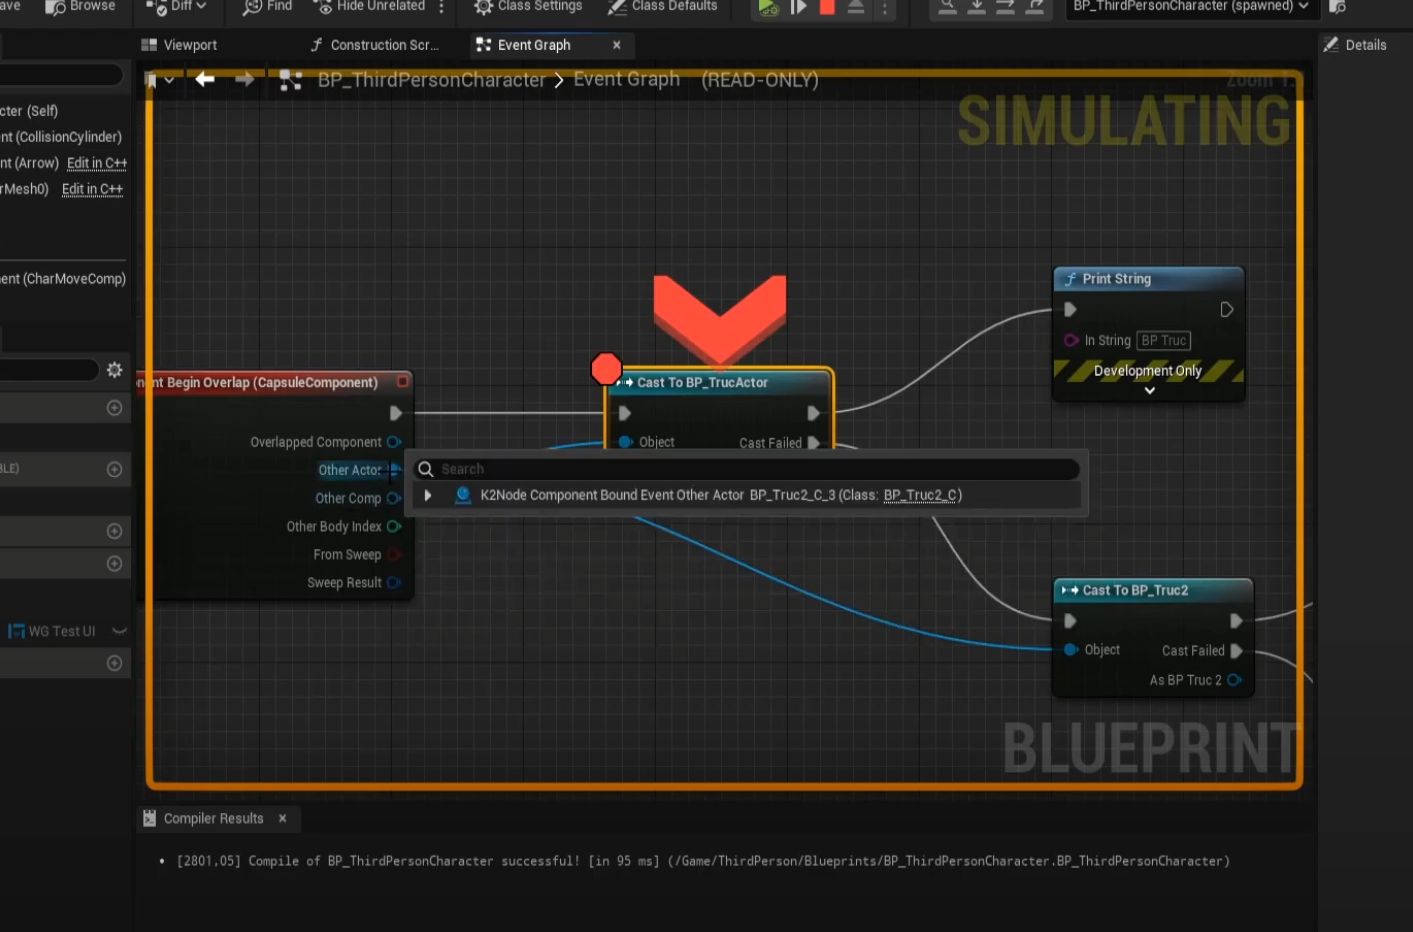Image resolution: width=1413 pixels, height=932 pixels.
Task: Click the Find in Blueprint button
Action: pos(268,6)
